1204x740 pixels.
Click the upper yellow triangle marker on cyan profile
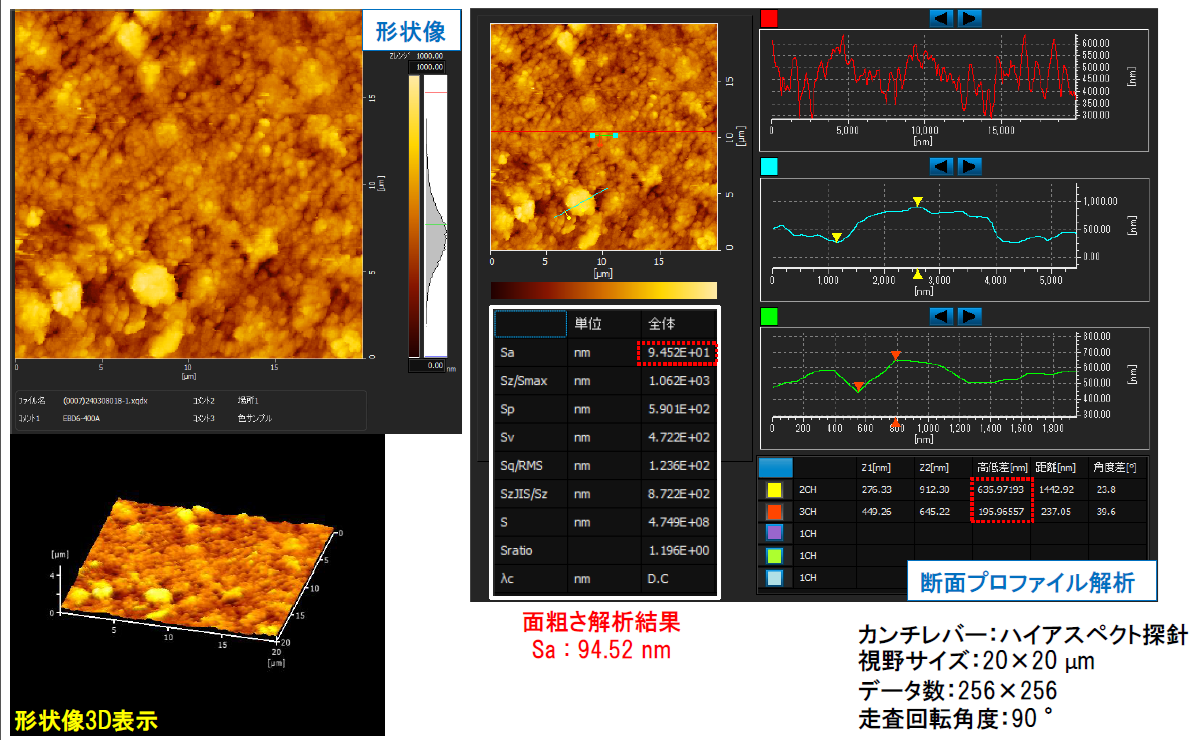click(917, 202)
